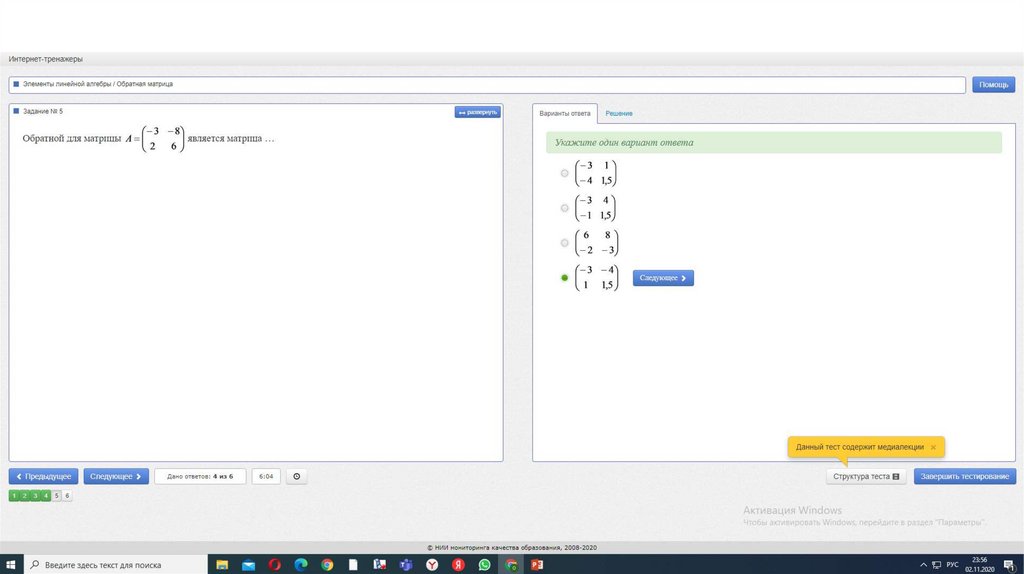Open Google Chrome from the taskbar
The height and width of the screenshot is (574, 1024).
(327, 565)
